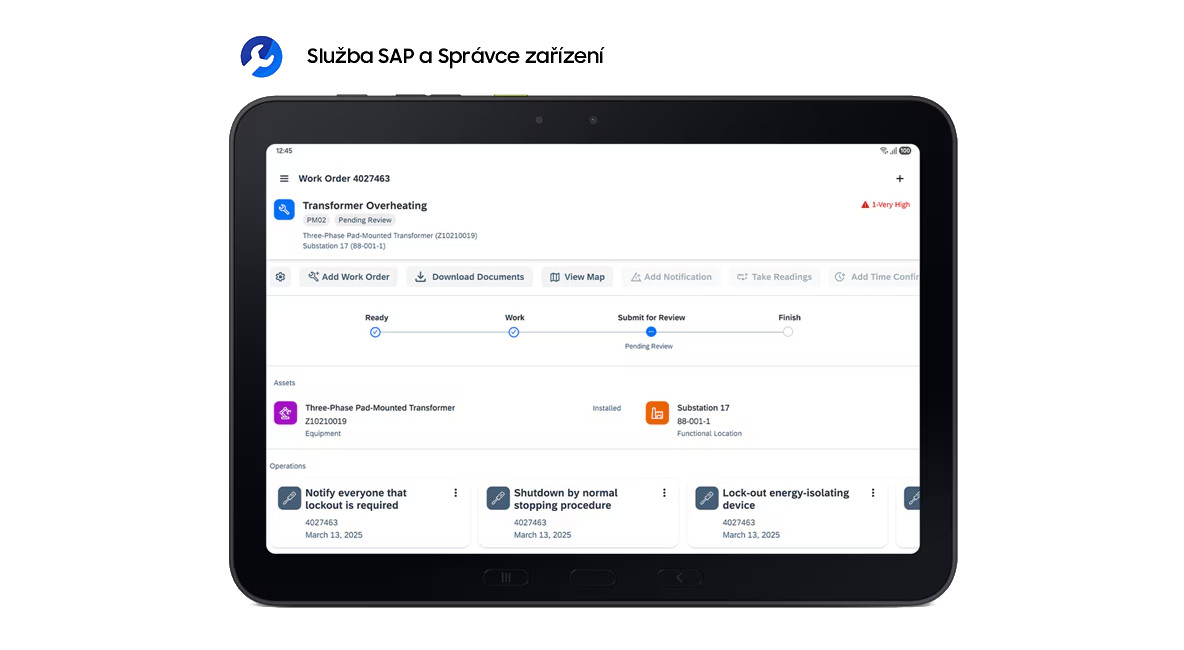Open the gear settings icon in toolbar

pyautogui.click(x=280, y=277)
